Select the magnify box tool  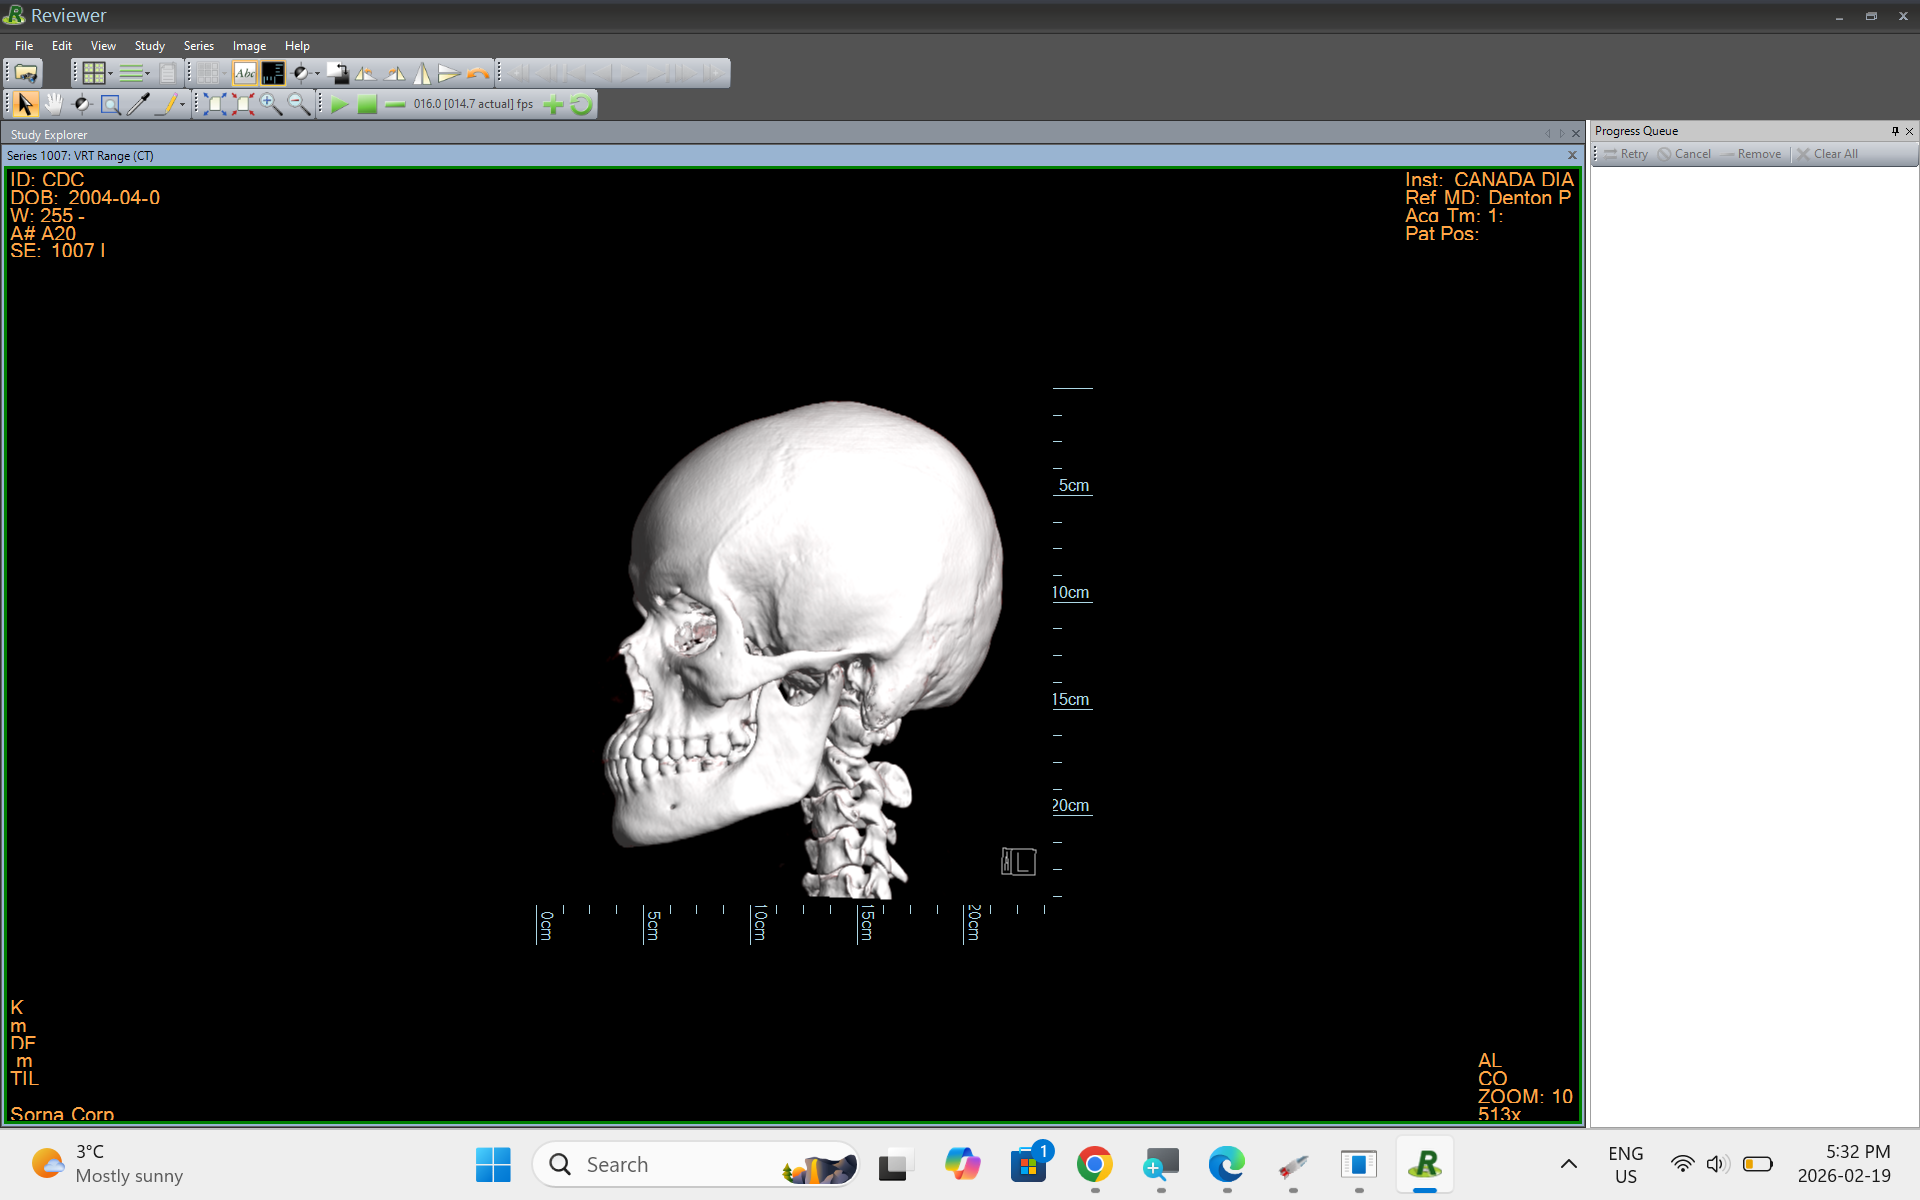pyautogui.click(x=109, y=103)
